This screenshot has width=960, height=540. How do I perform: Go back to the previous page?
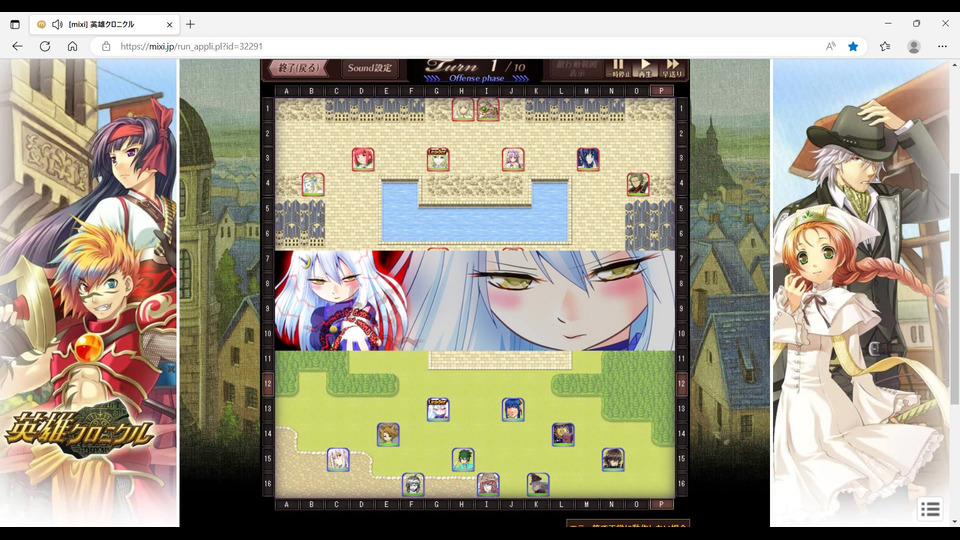(17, 47)
